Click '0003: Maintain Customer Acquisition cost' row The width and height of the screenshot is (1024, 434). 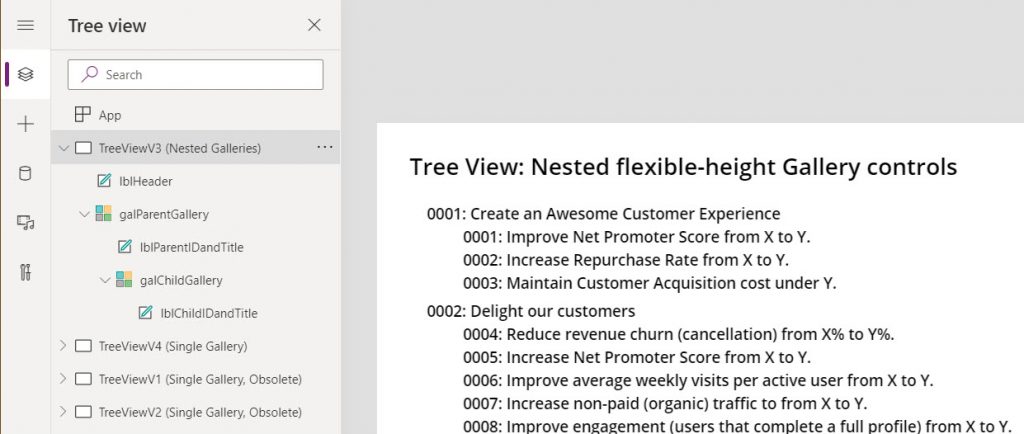click(650, 283)
